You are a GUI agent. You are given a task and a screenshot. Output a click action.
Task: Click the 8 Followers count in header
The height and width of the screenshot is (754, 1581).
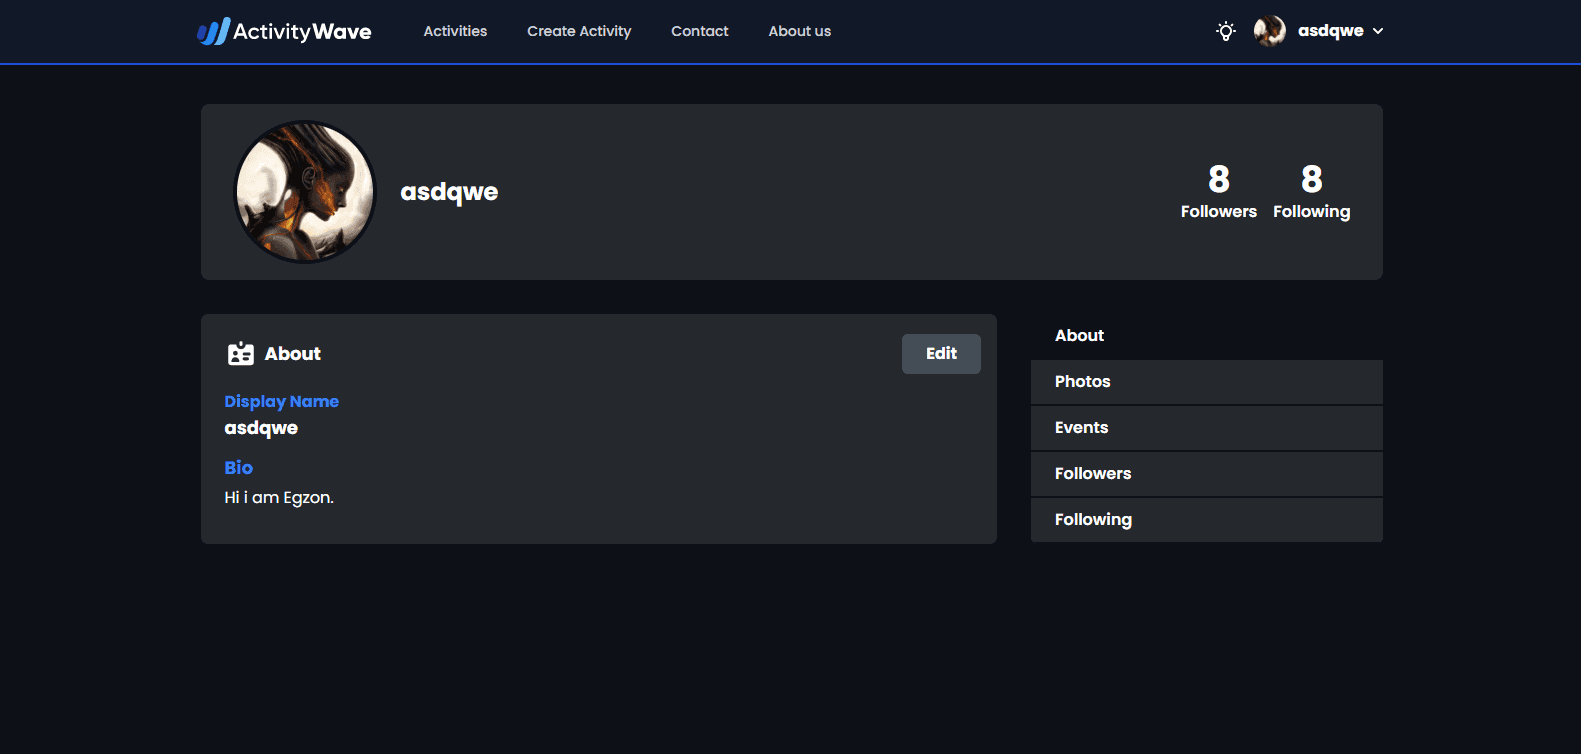1218,192
